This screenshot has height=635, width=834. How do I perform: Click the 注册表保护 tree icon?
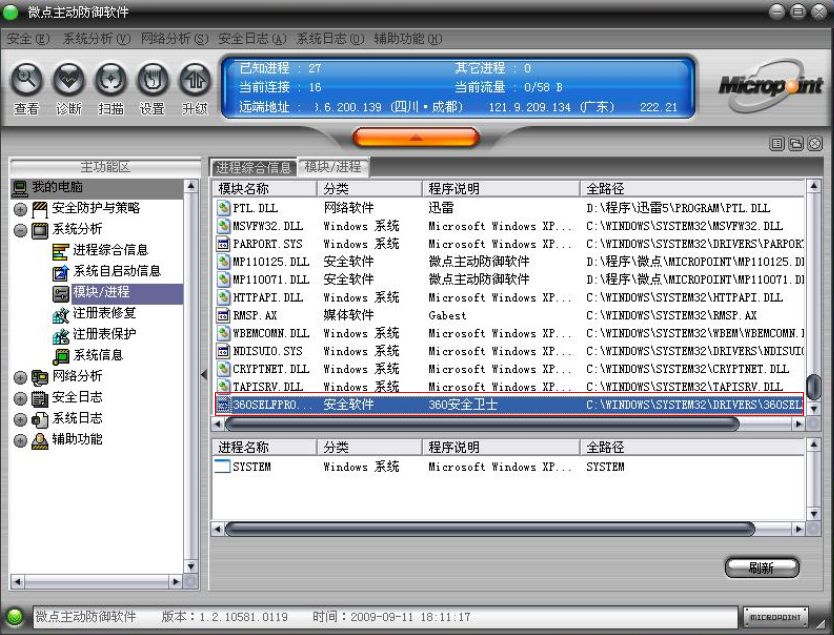(x=61, y=336)
